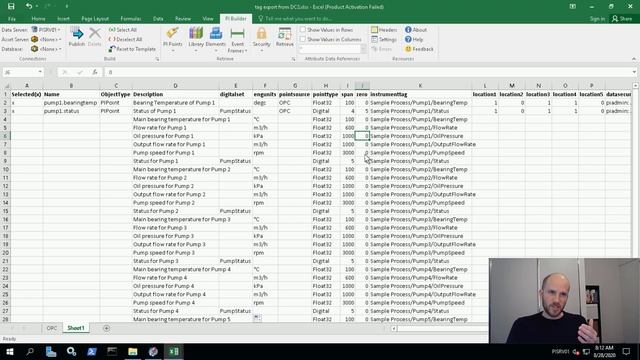Add a new sheet with plus icon
The width and height of the screenshot is (640, 360).
[x=107, y=328]
